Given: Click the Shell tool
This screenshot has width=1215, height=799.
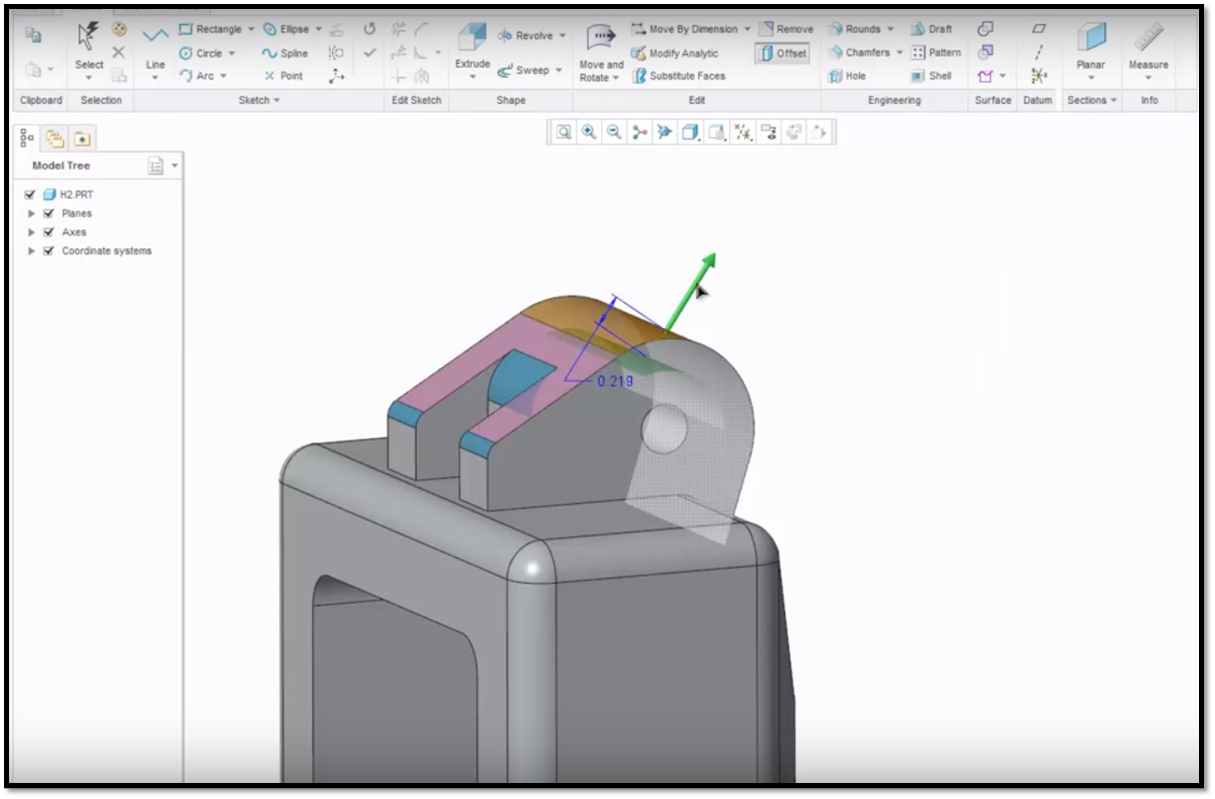Looking at the screenshot, I should click(x=931, y=76).
